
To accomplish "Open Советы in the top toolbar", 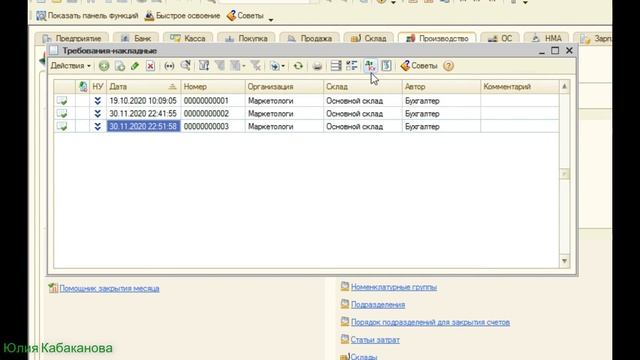I will pos(245,16).
